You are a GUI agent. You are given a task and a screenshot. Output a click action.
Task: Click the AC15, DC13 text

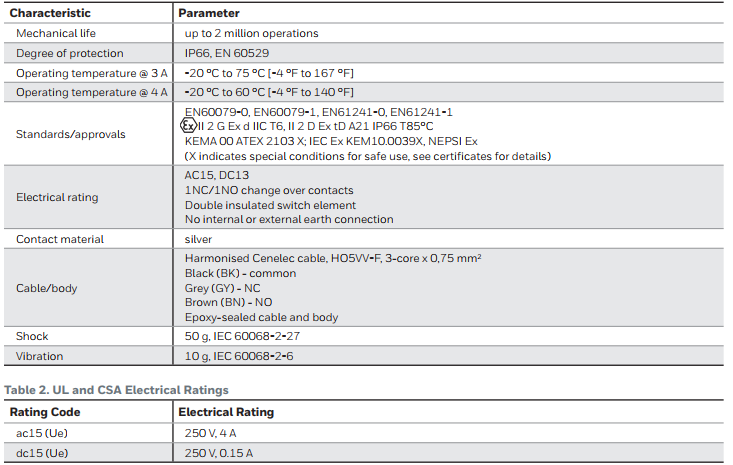point(216,175)
